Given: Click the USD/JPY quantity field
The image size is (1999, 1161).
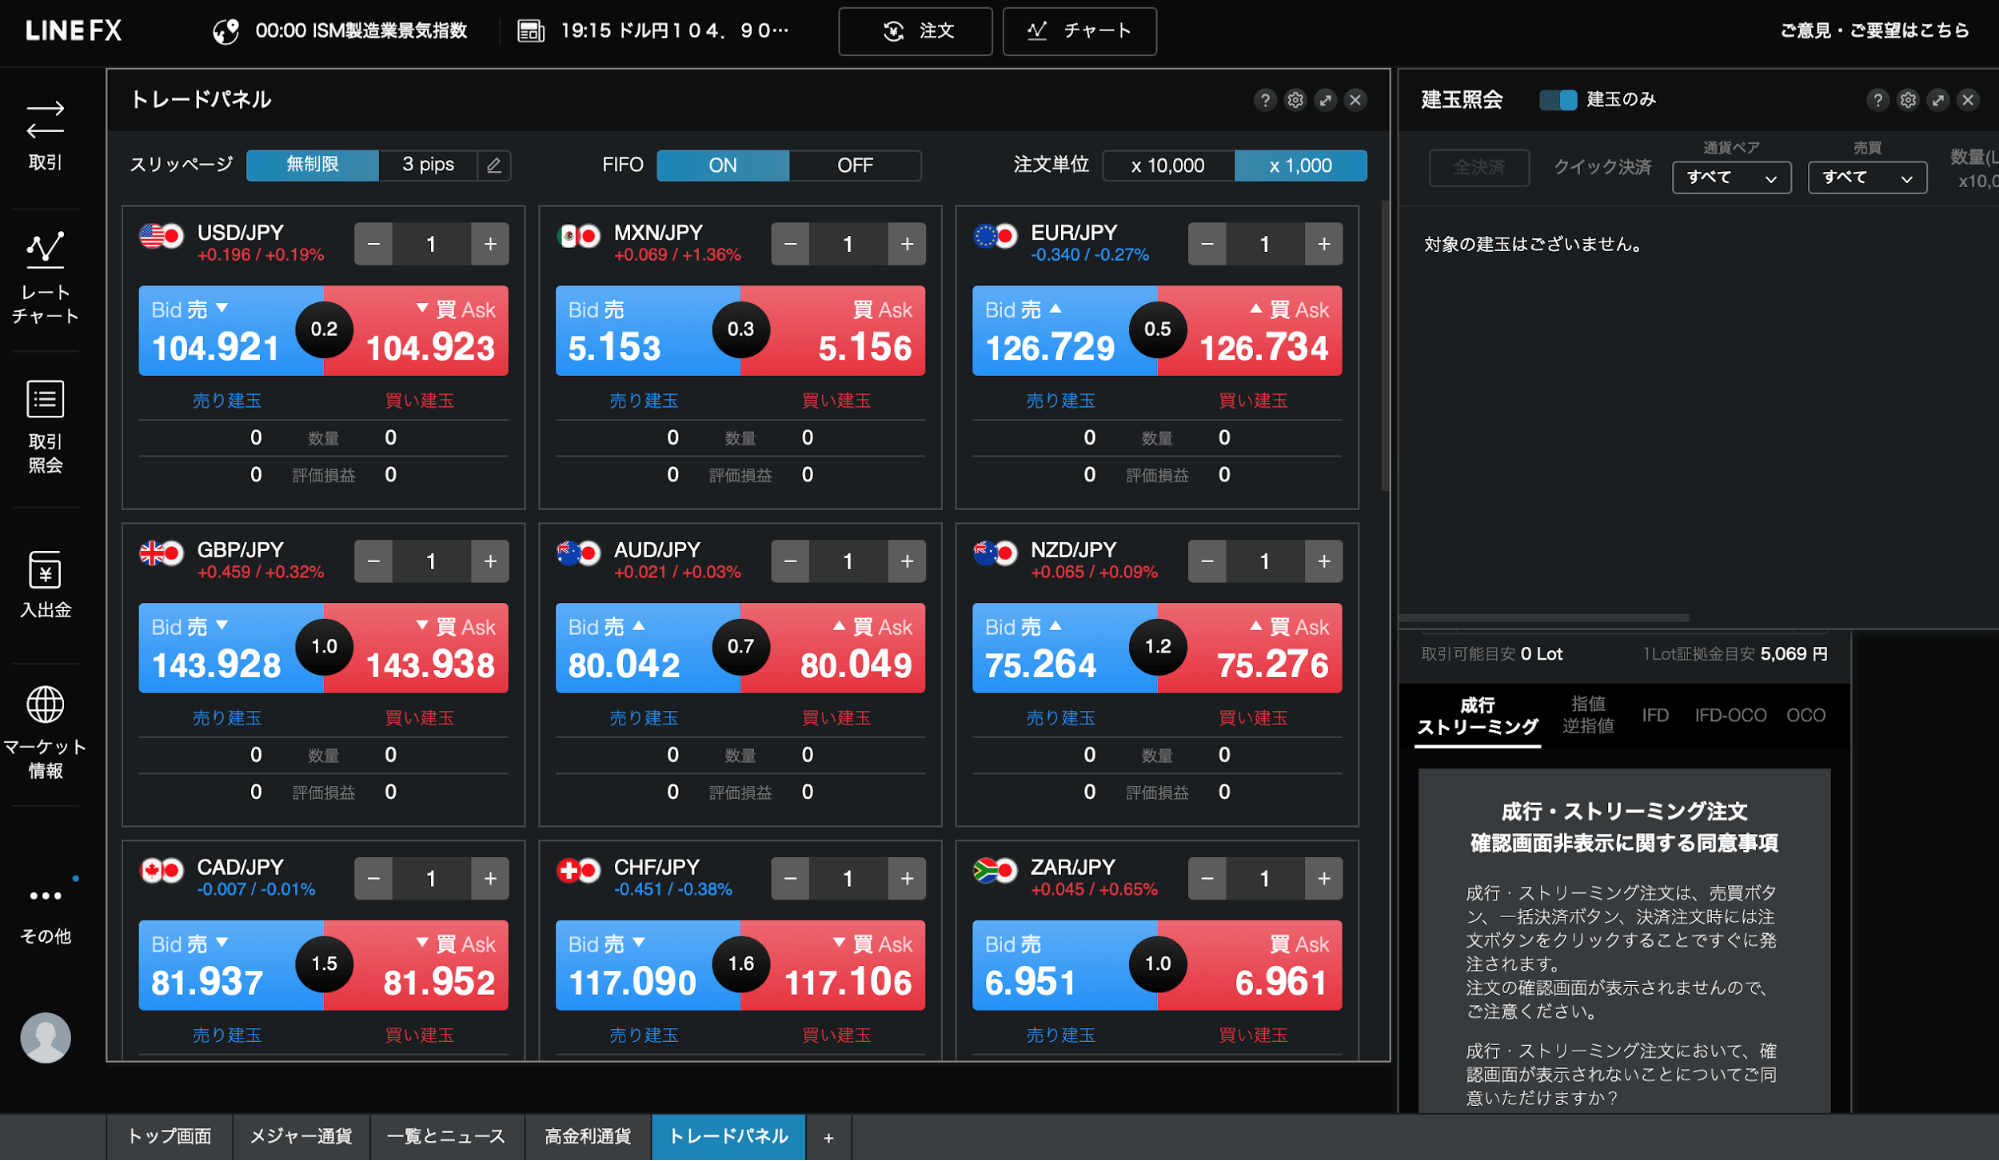Looking at the screenshot, I should click(431, 244).
